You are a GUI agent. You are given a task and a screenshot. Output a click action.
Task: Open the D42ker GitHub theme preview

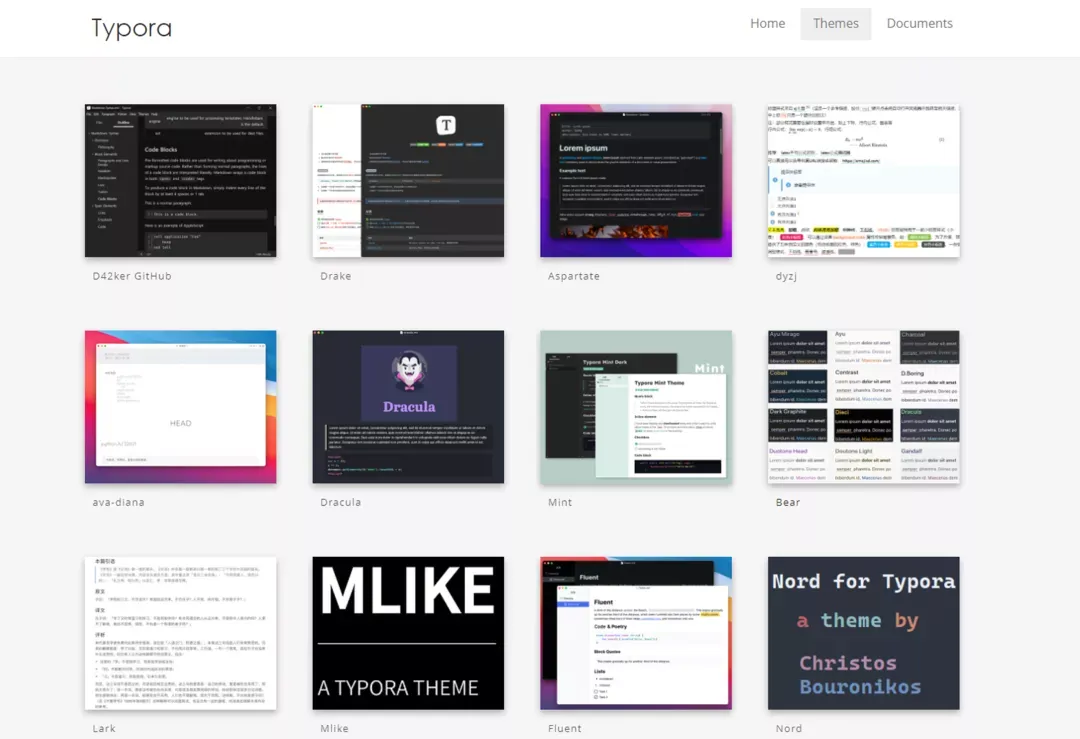[180, 180]
